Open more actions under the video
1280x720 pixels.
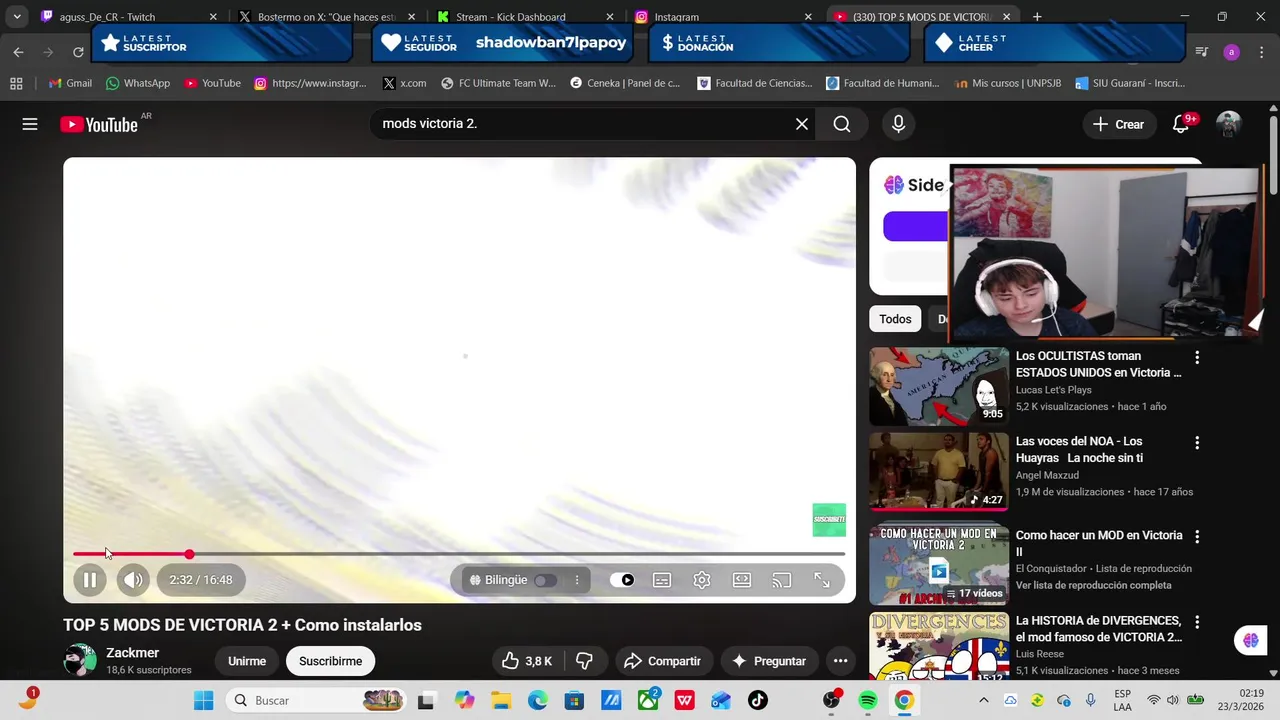pyautogui.click(x=840, y=661)
